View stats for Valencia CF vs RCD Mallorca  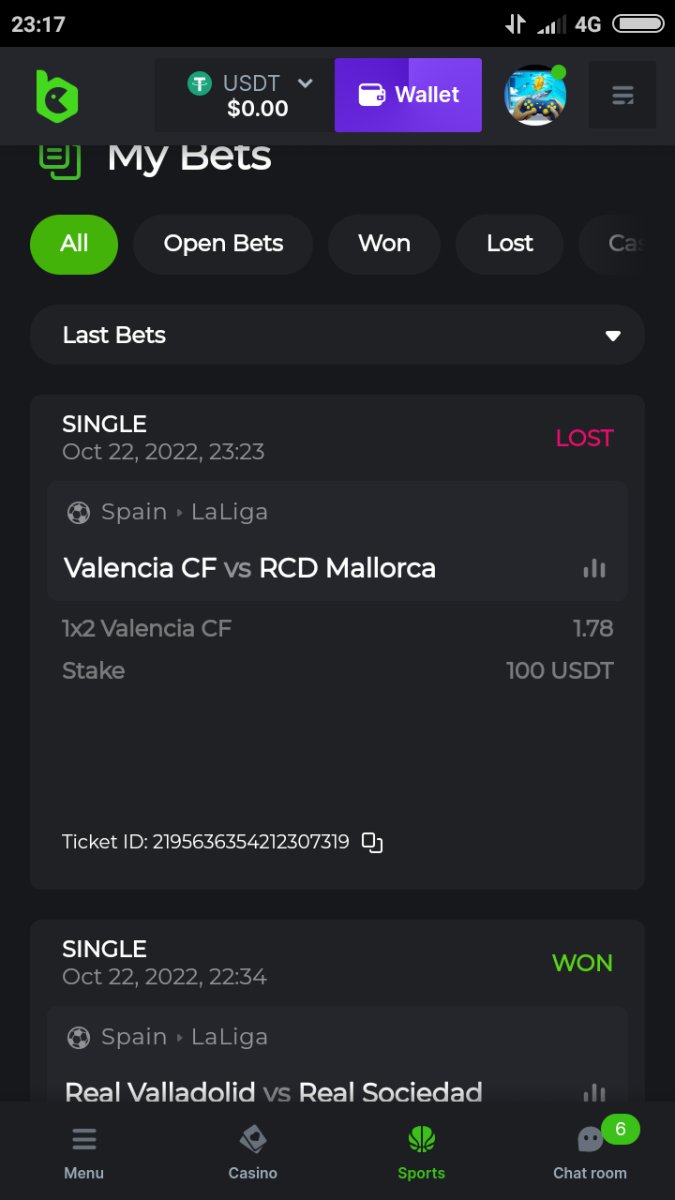594,568
